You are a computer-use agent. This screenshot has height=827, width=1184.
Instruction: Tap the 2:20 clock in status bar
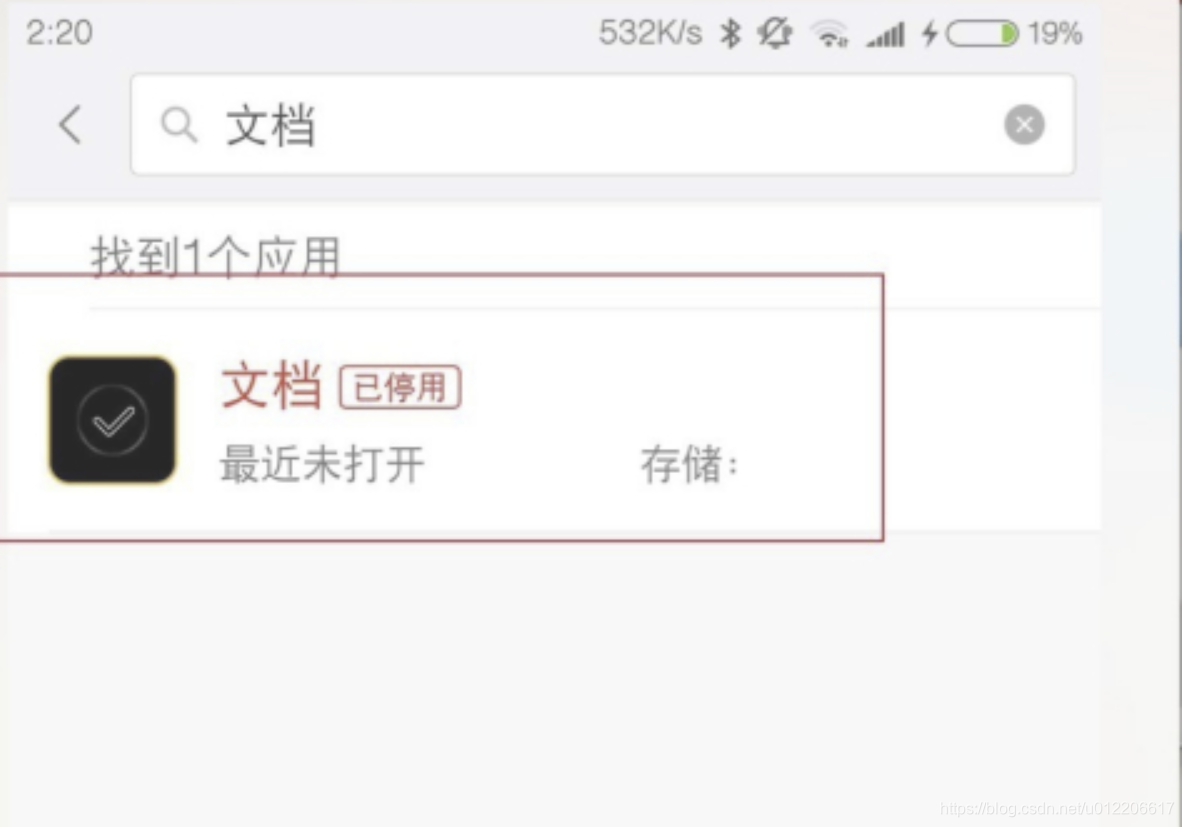59,33
